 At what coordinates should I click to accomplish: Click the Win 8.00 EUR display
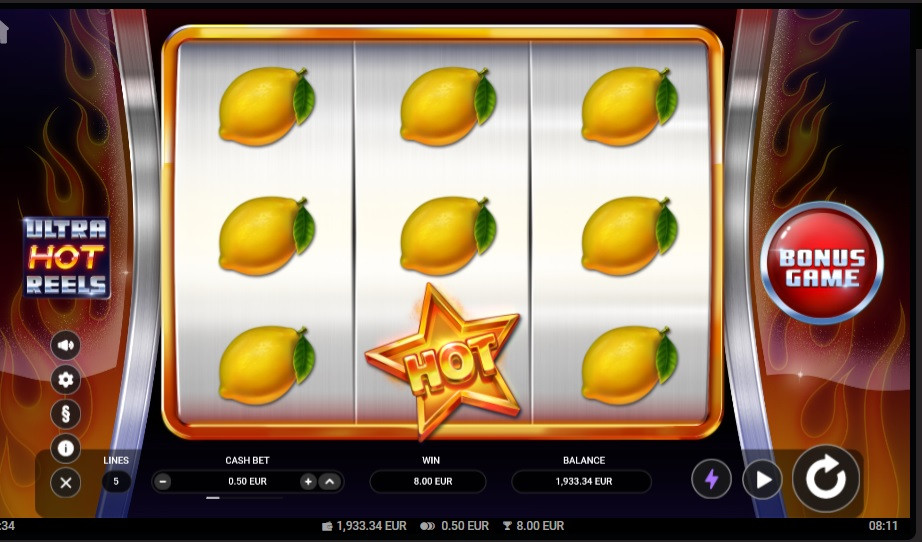pos(428,481)
